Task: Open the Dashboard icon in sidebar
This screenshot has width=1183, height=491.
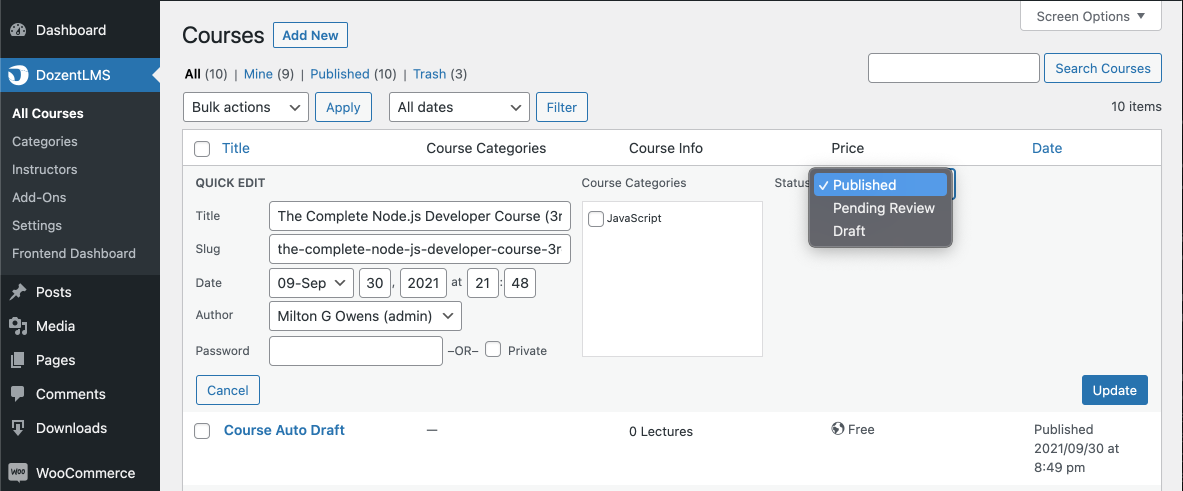Action: [18, 31]
